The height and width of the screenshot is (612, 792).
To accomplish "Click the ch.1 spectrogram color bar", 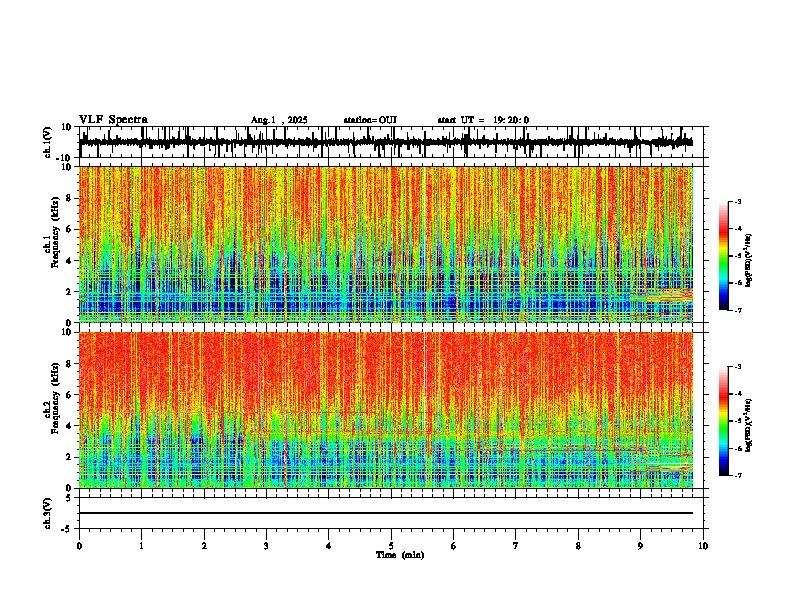I will click(x=724, y=255).
